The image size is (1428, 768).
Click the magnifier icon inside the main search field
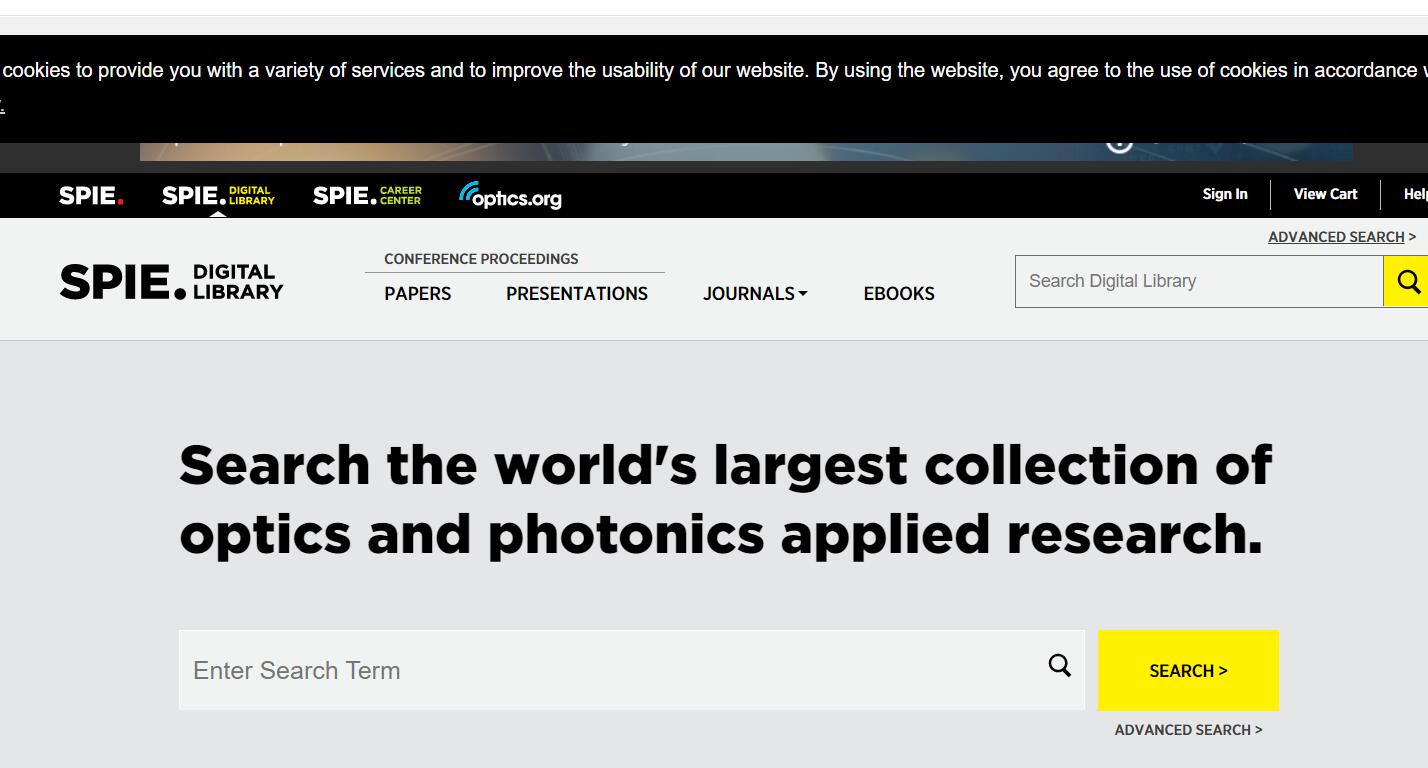click(x=1060, y=665)
